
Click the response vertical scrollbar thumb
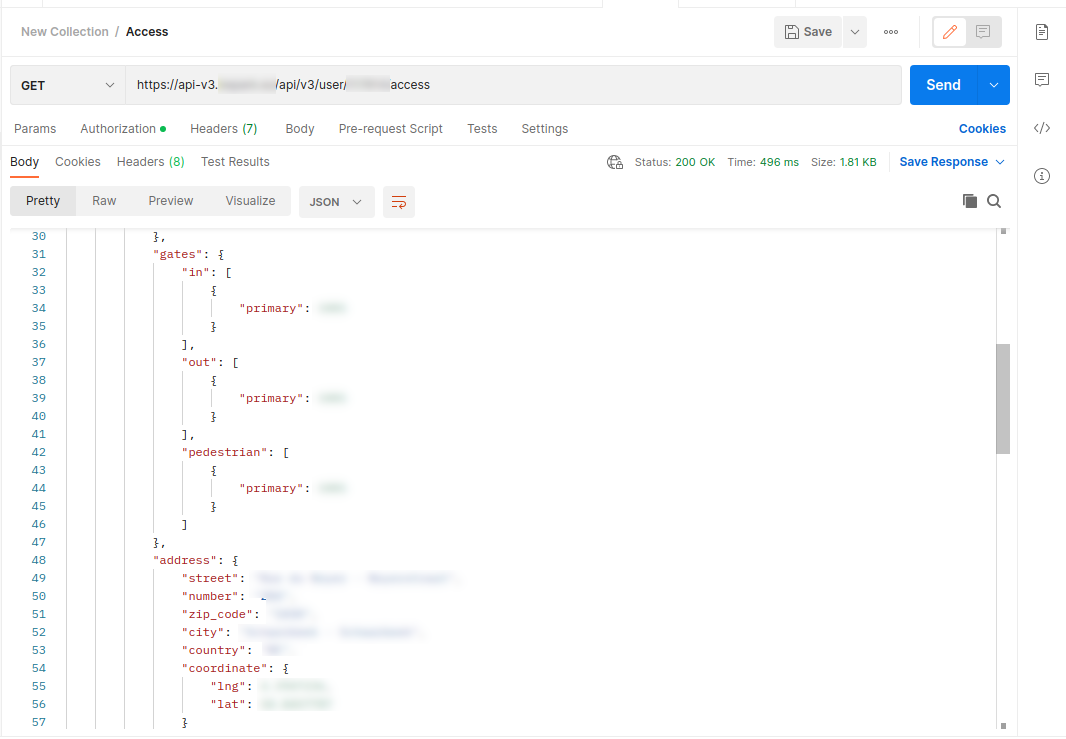[x=1002, y=398]
